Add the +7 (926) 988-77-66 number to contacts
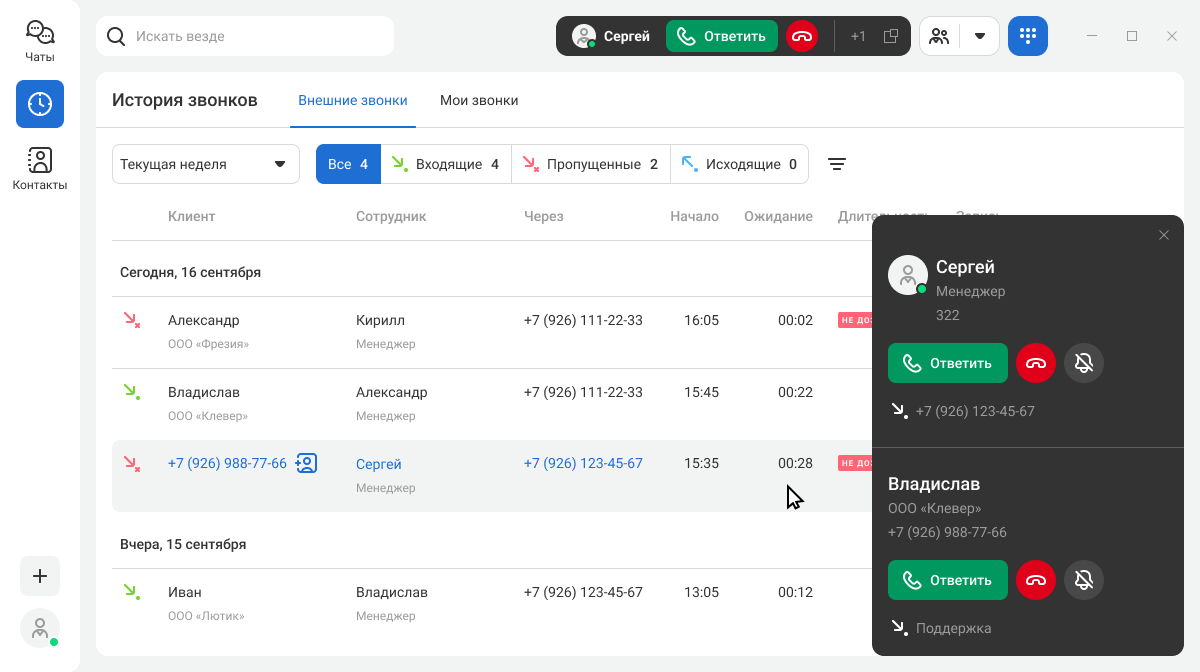Viewport: 1200px width, 672px height. 307,464
